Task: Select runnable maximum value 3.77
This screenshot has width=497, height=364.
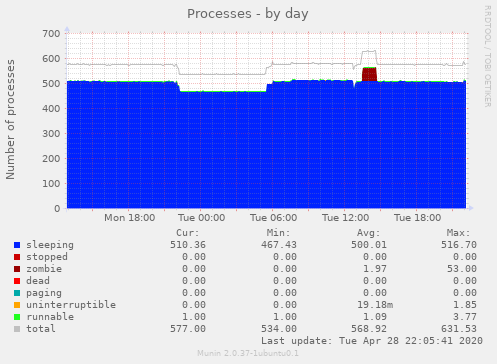Action: click(465, 317)
